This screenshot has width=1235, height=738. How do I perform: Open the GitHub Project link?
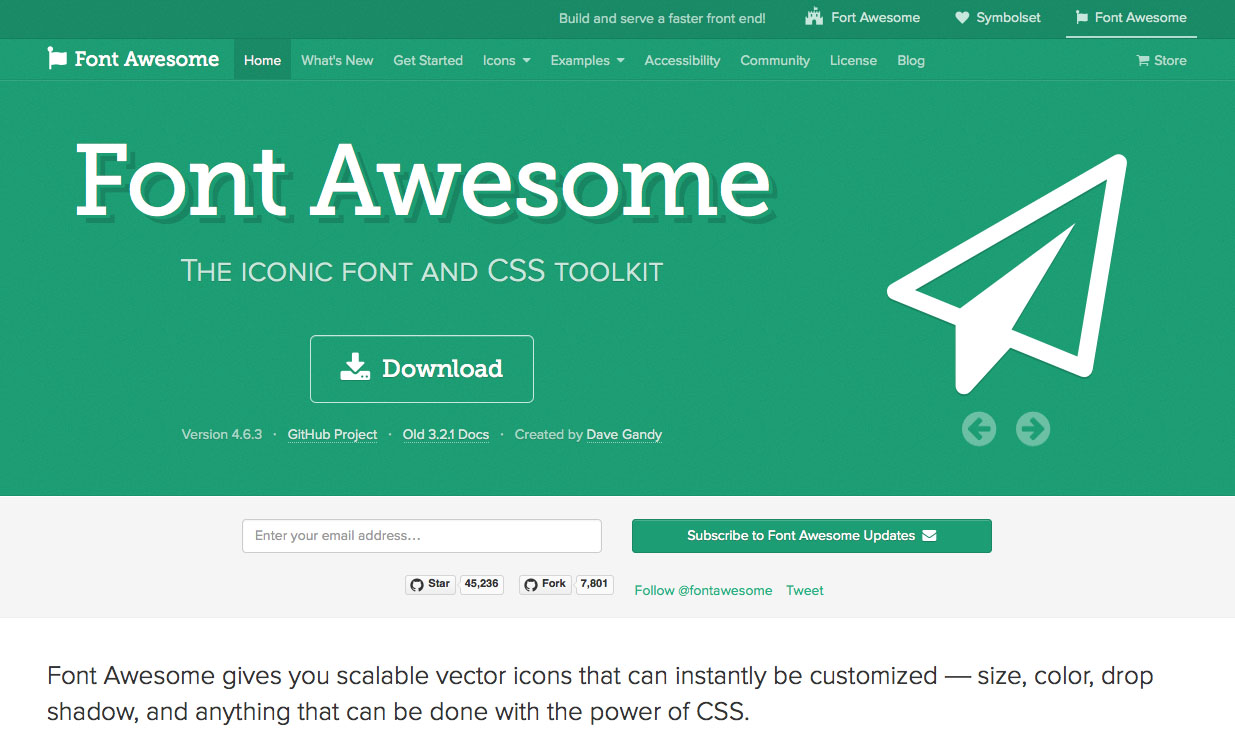333,434
